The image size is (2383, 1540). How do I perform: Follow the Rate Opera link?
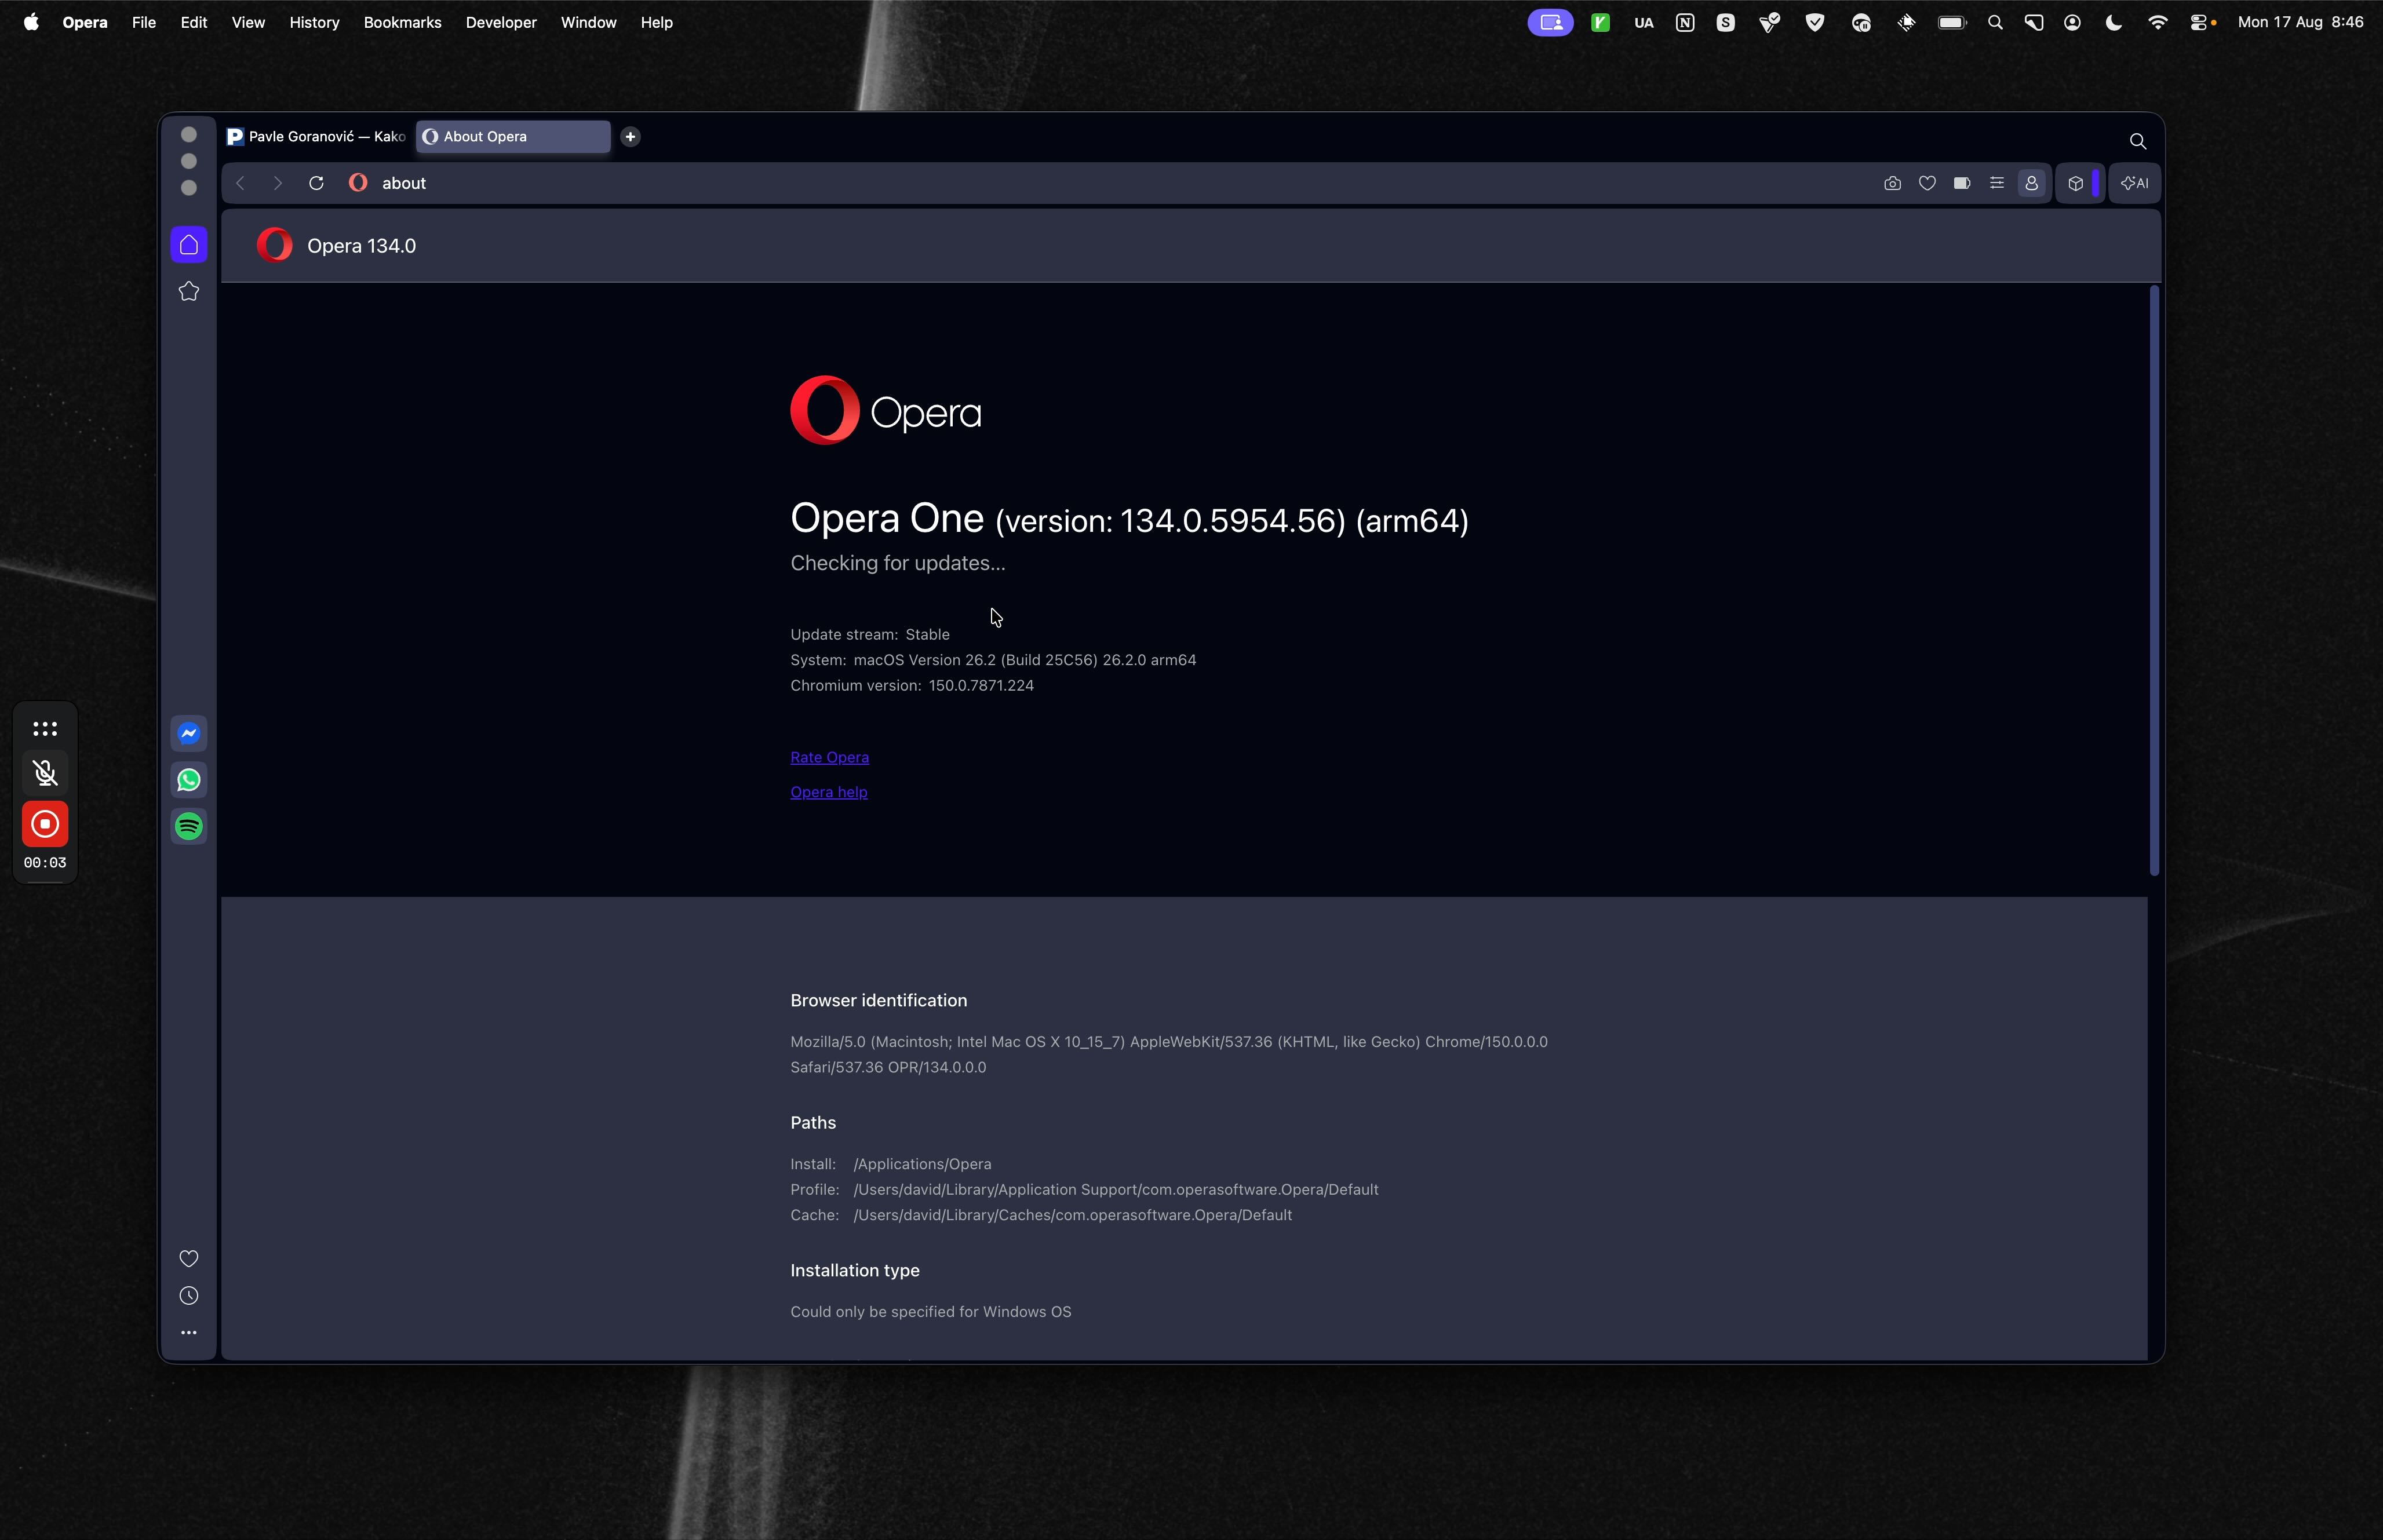tap(829, 758)
